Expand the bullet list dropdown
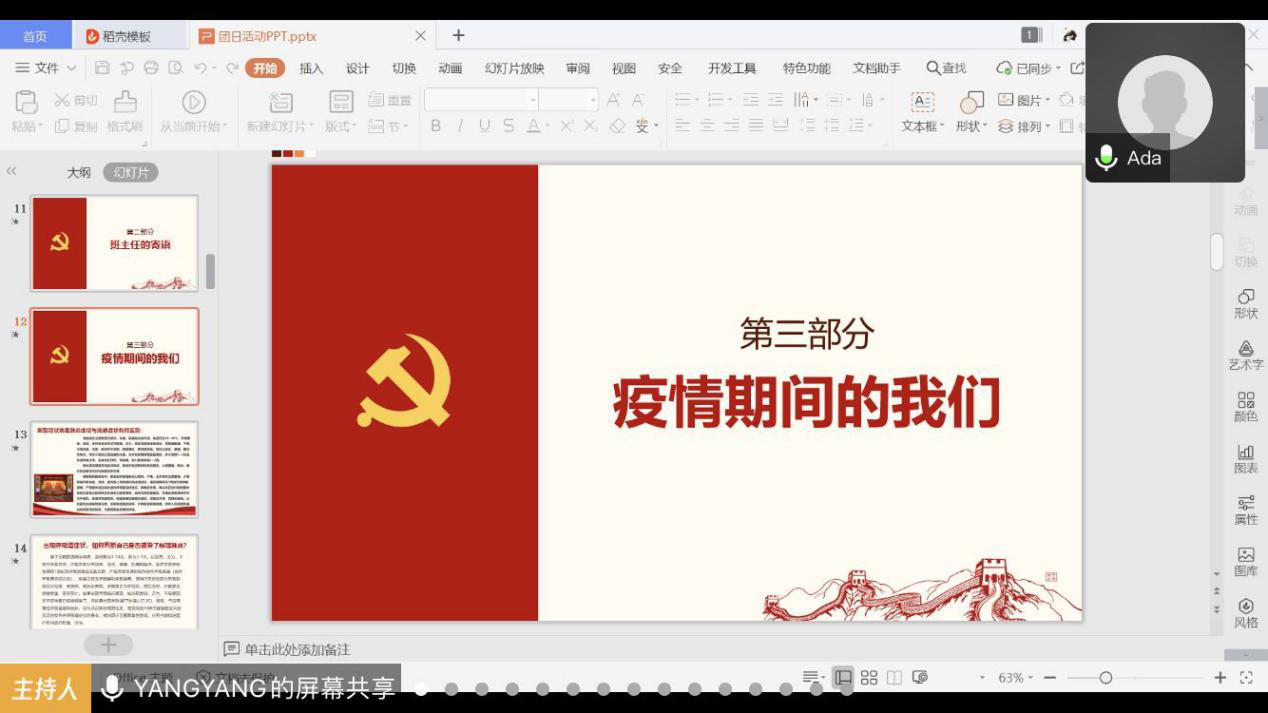 coord(697,100)
